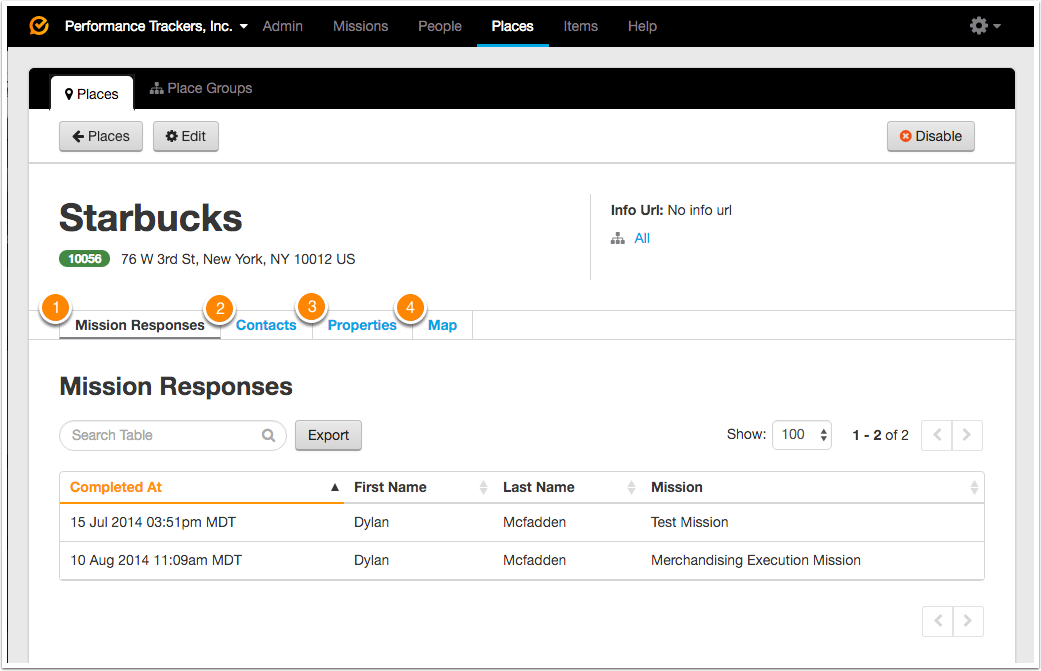The width and height of the screenshot is (1041, 671).
Task: Sort by First Name column
Action: point(418,487)
